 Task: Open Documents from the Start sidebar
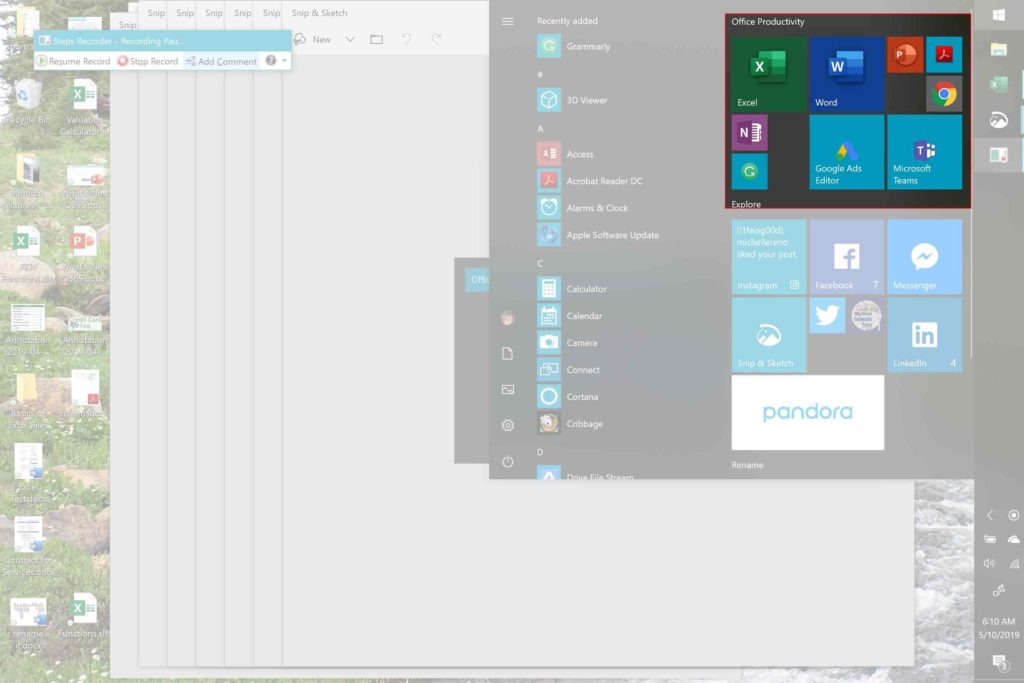[507, 354]
